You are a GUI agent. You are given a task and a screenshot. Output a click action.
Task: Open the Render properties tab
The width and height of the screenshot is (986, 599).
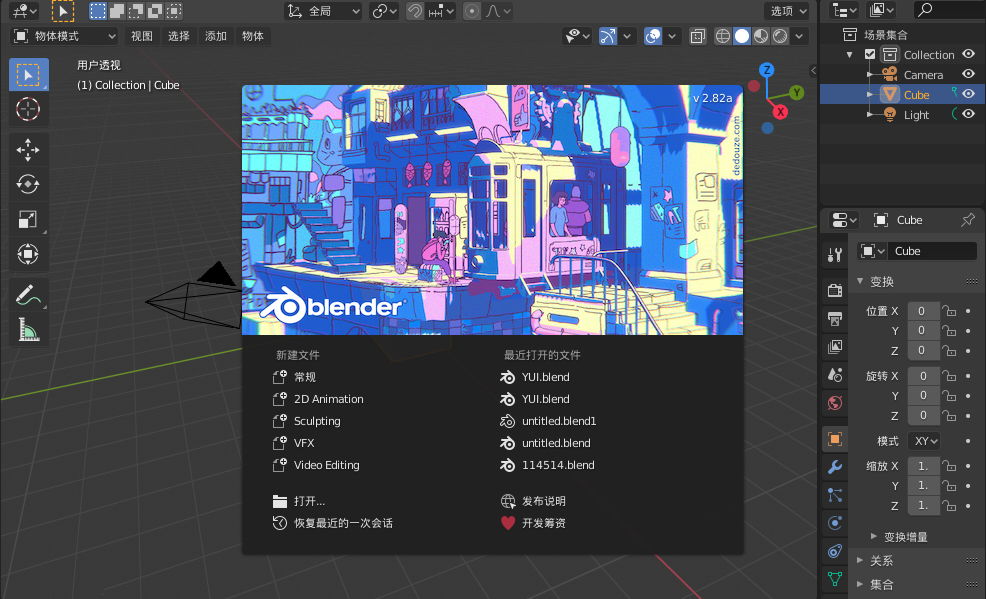(835, 290)
